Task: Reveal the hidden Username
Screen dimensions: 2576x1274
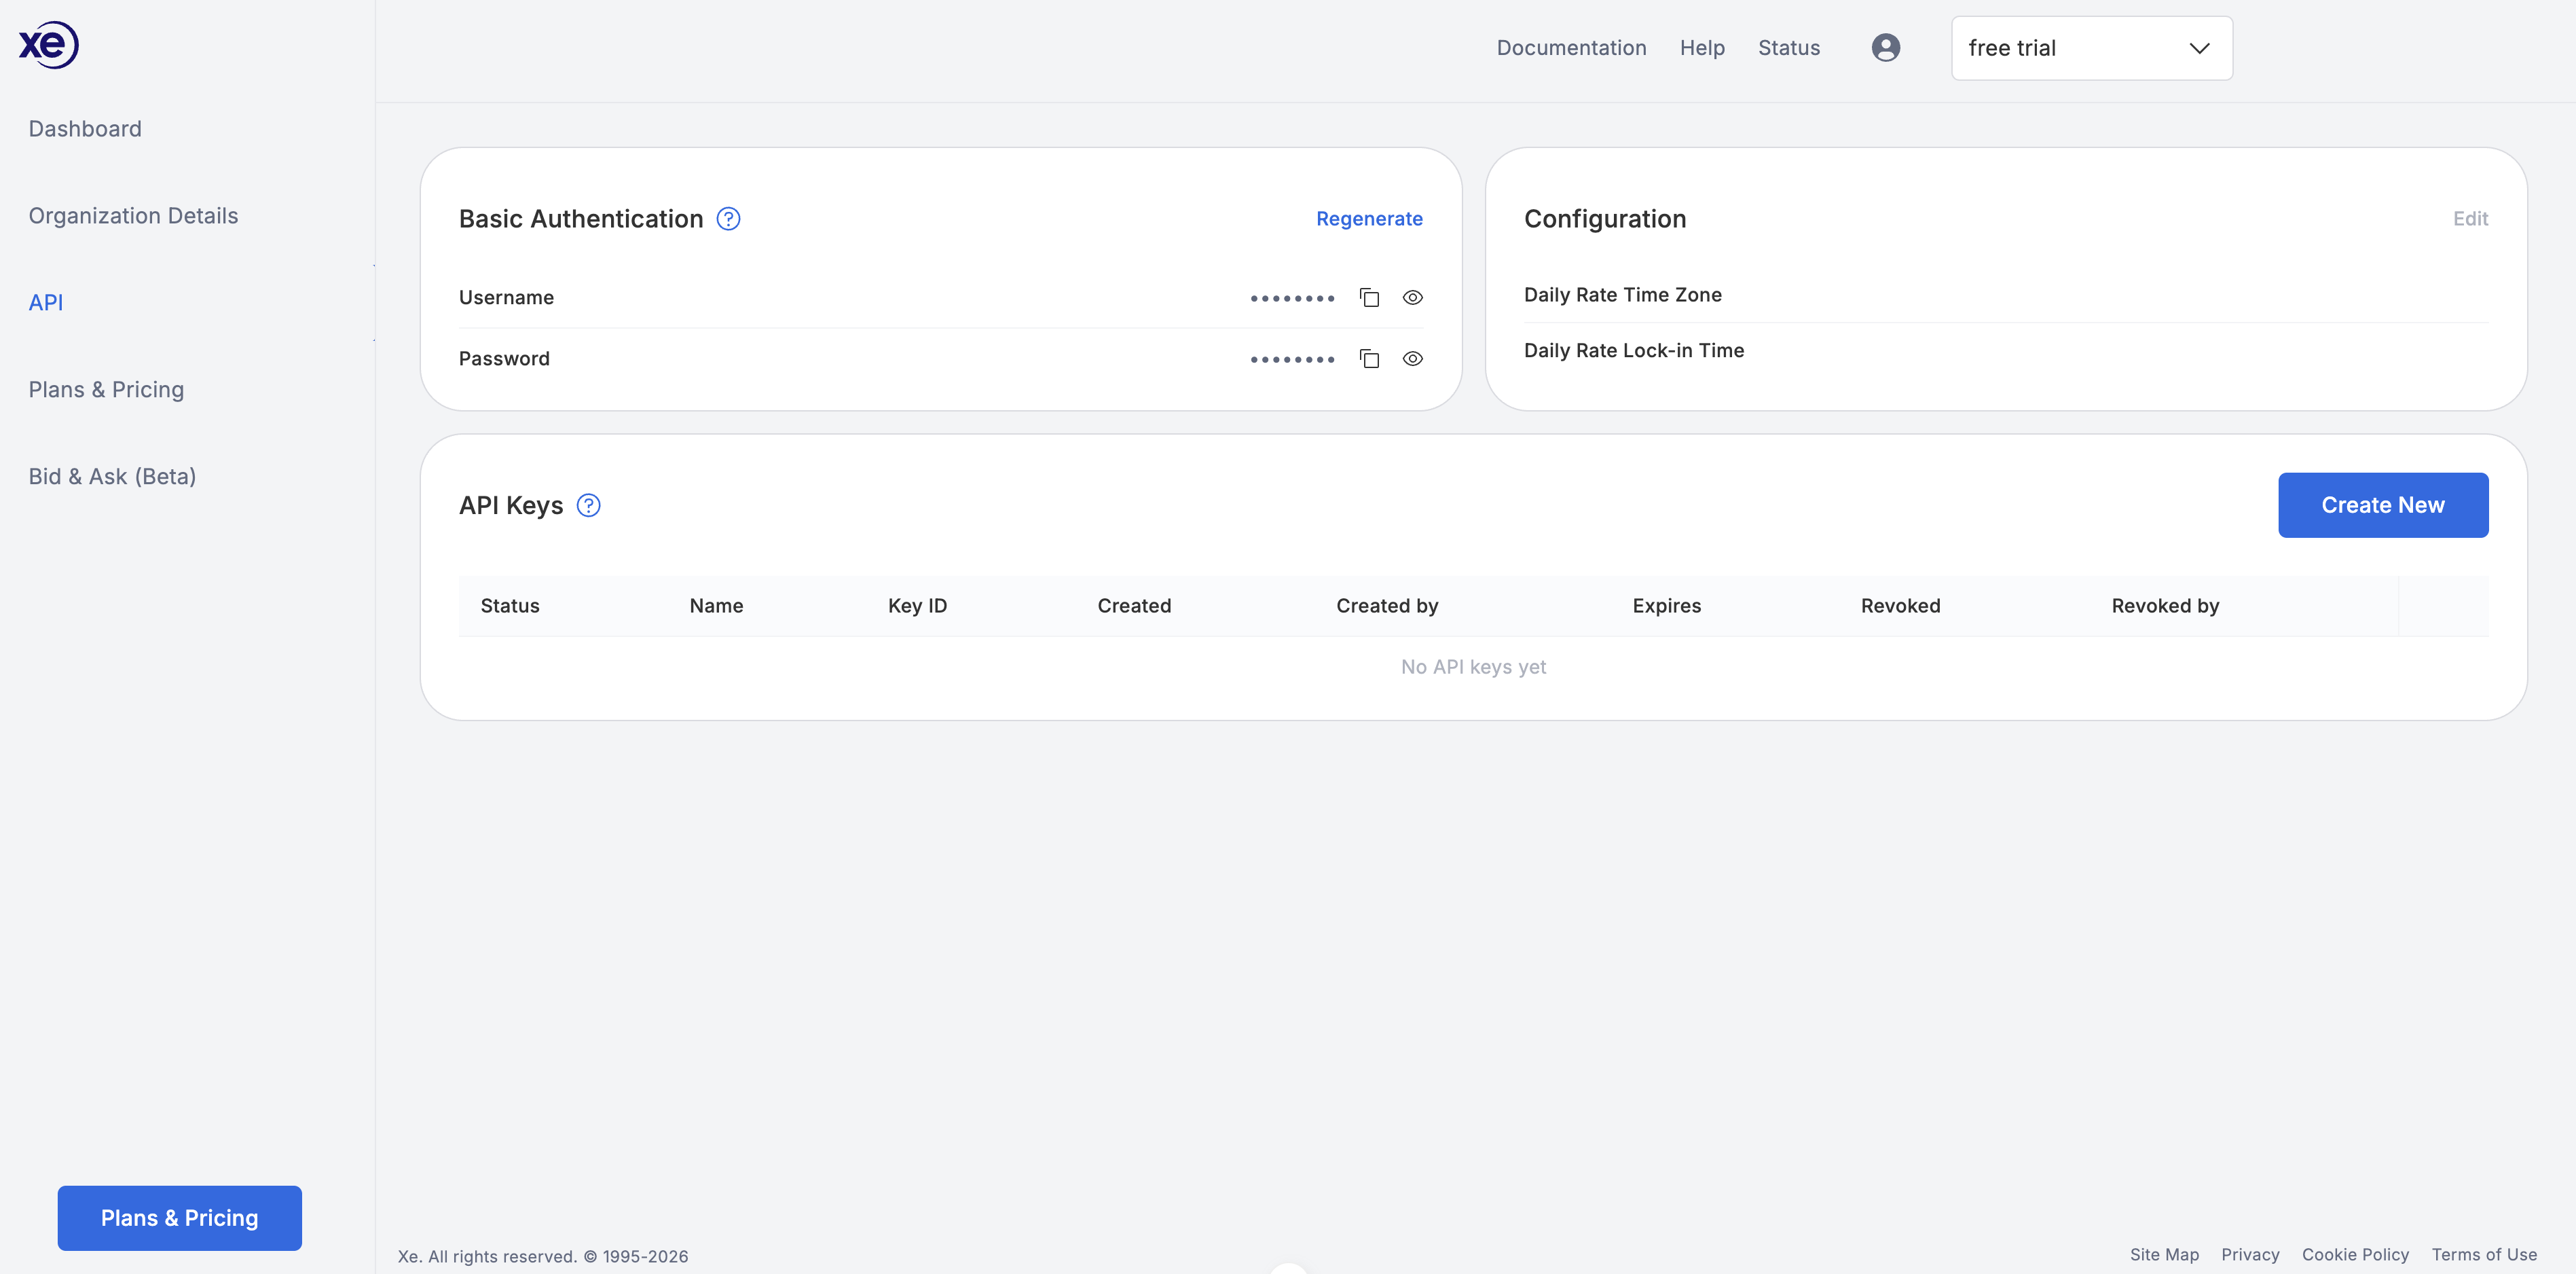Action: point(1412,298)
